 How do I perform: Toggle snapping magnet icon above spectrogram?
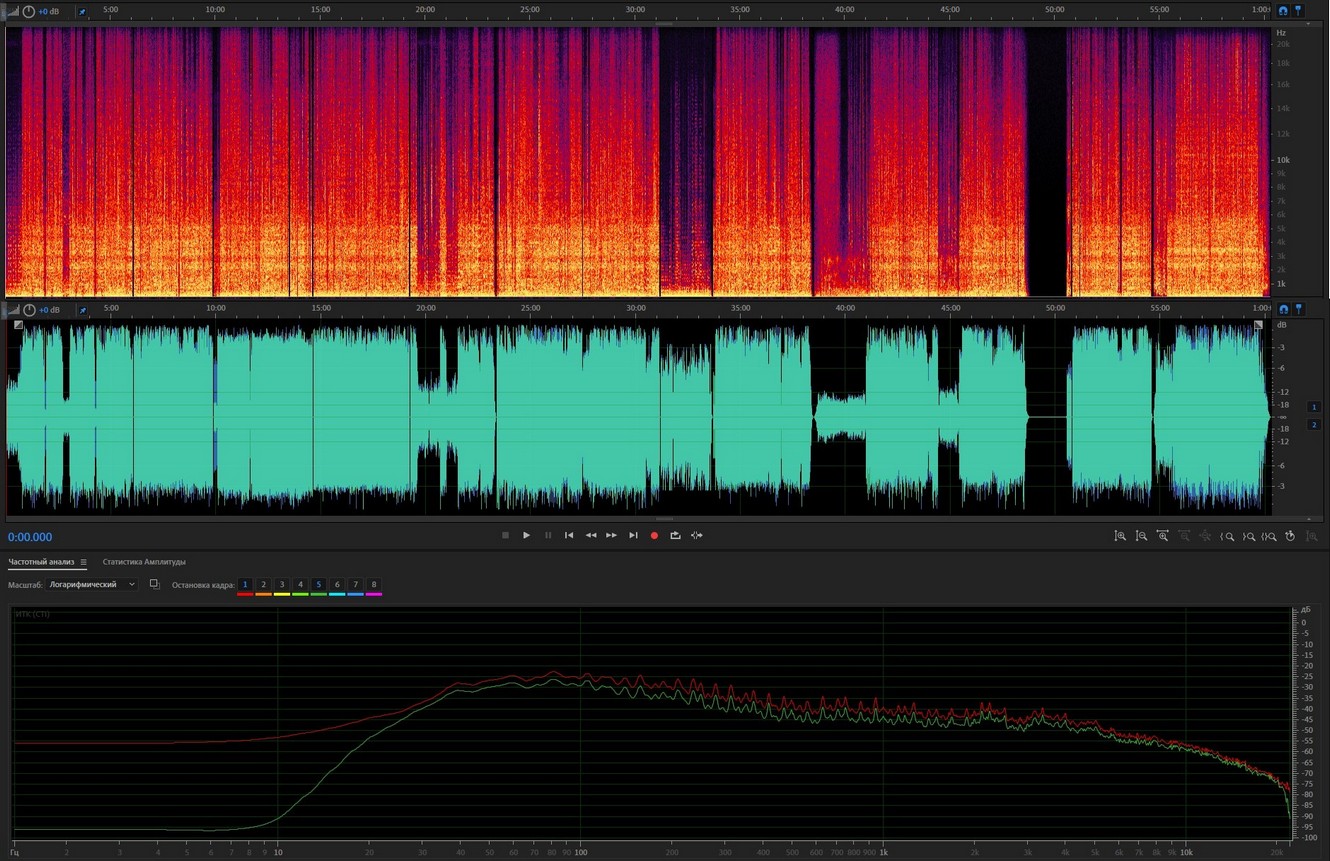coord(1283,11)
